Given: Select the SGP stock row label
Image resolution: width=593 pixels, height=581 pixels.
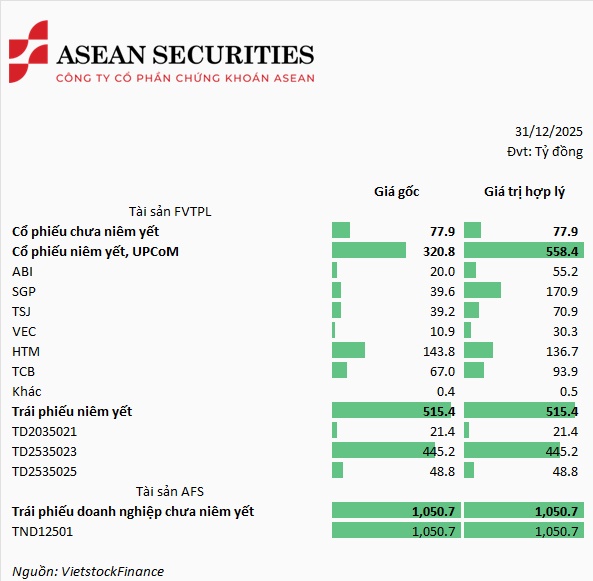Looking at the screenshot, I should pos(24,292).
